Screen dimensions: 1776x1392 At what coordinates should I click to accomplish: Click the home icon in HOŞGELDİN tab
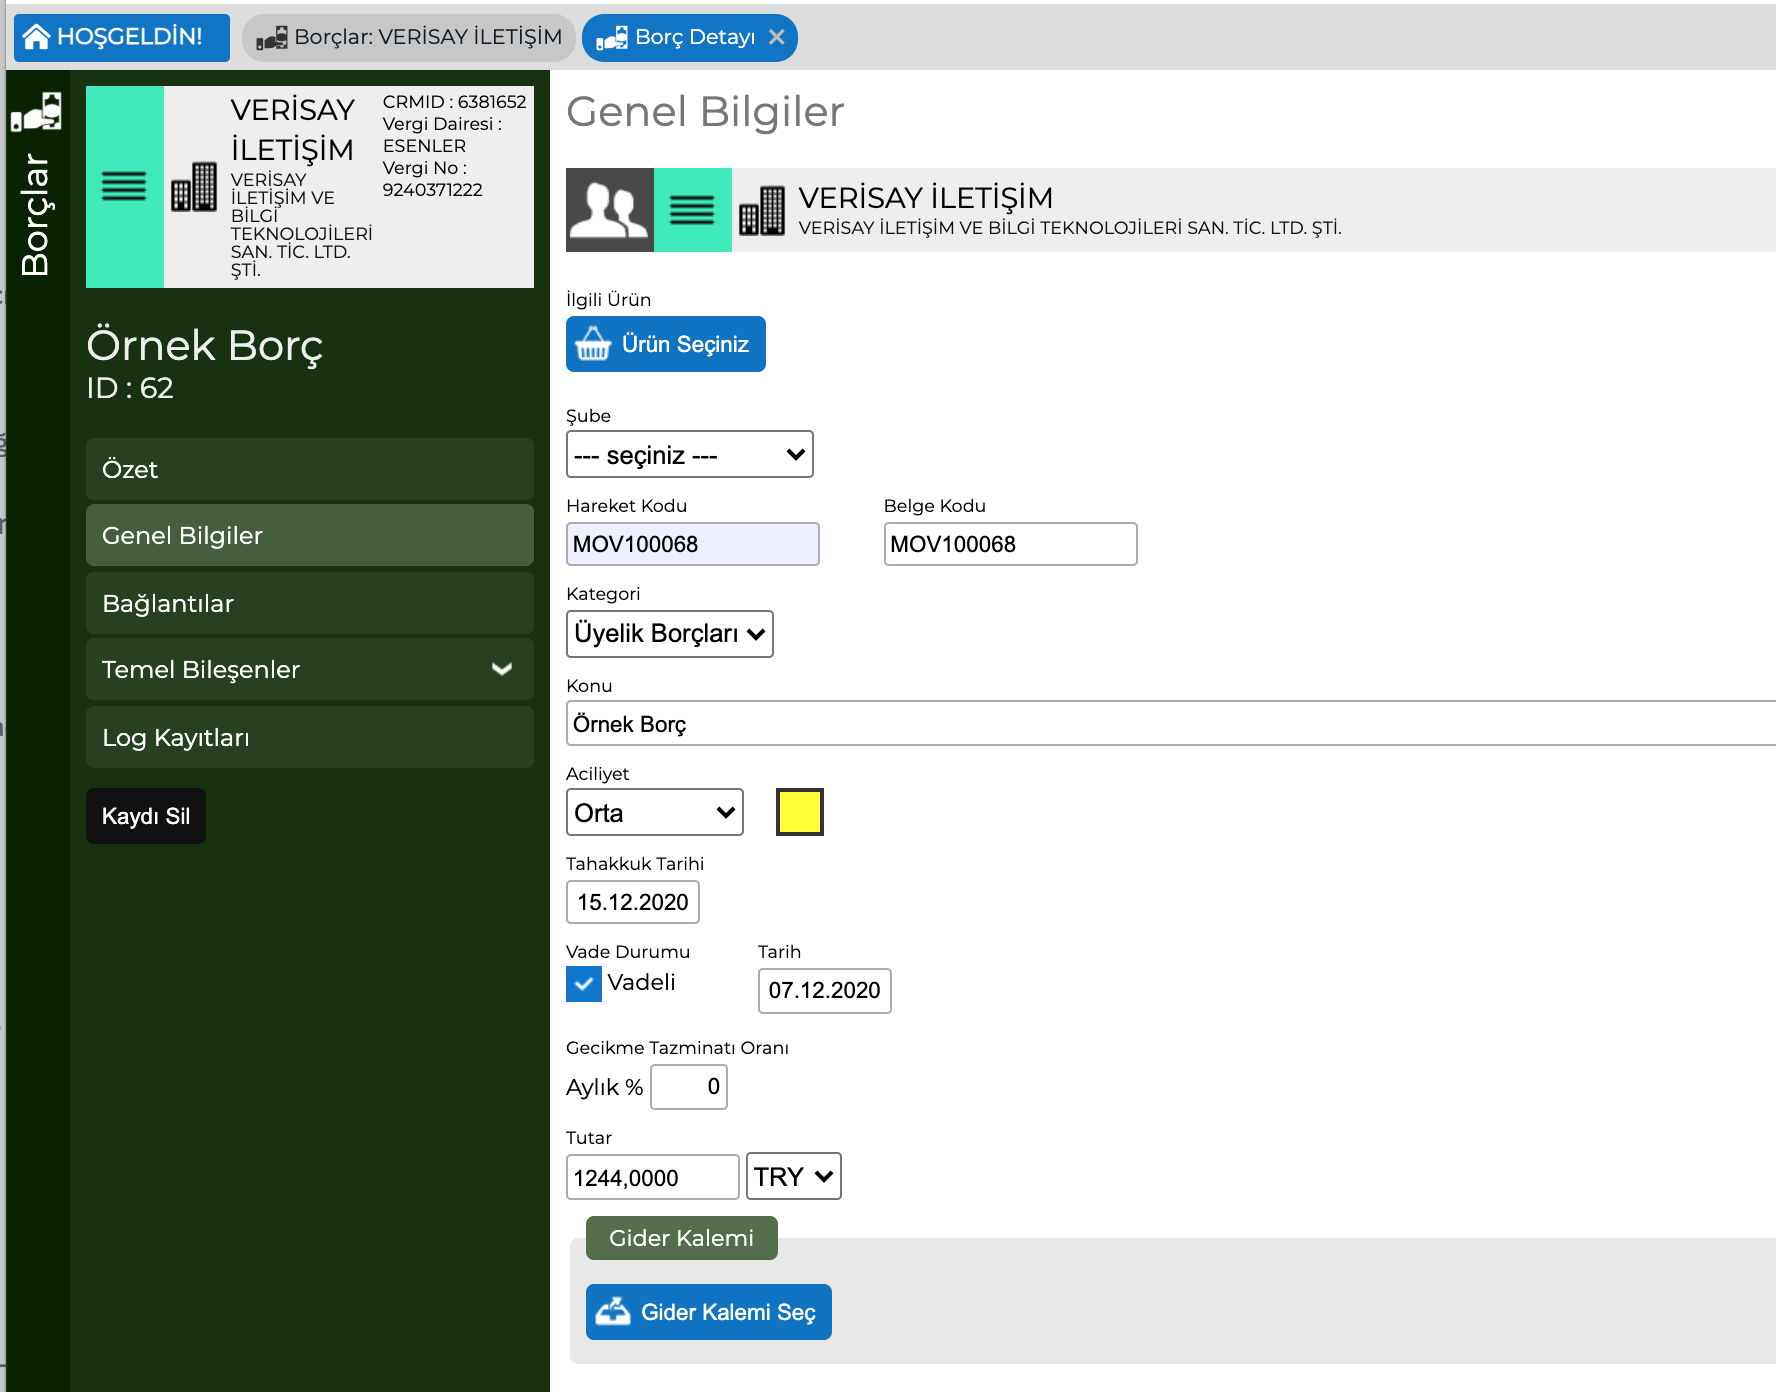pyautogui.click(x=37, y=37)
